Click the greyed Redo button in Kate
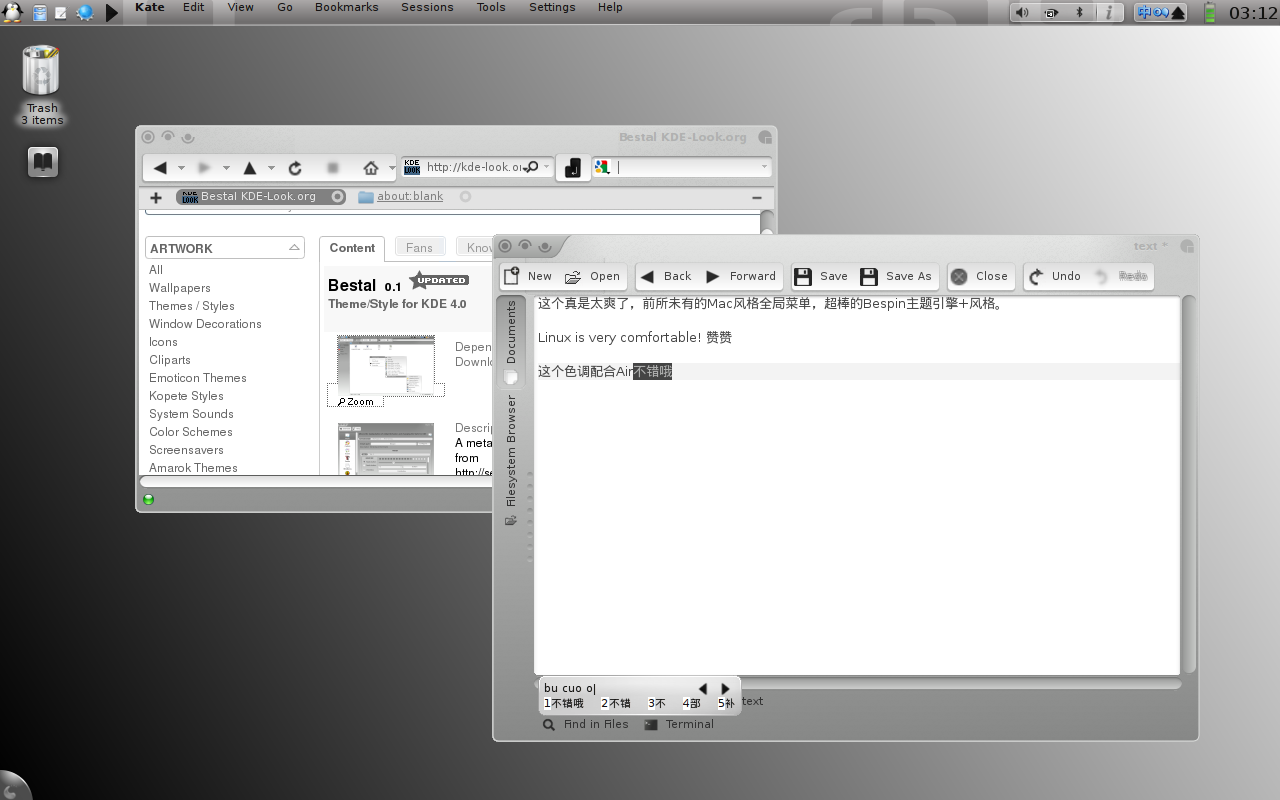Screen dimensions: 1280x800 click(1120, 277)
